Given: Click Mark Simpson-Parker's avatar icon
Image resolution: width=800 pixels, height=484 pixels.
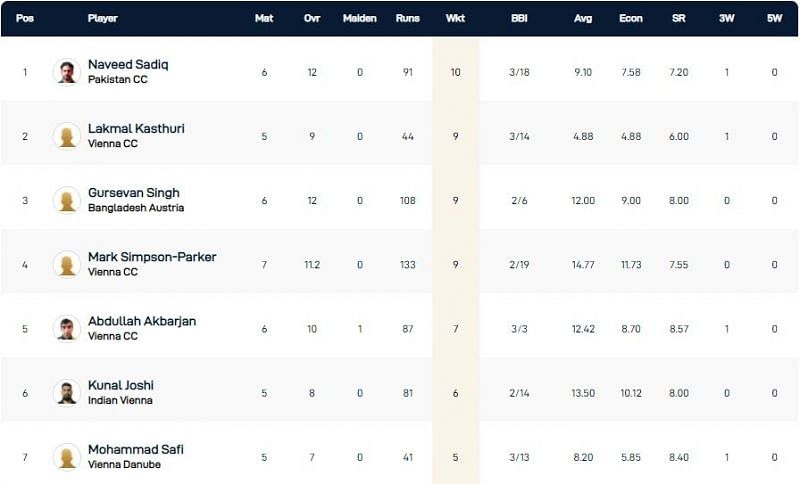Looking at the screenshot, I should (67, 264).
